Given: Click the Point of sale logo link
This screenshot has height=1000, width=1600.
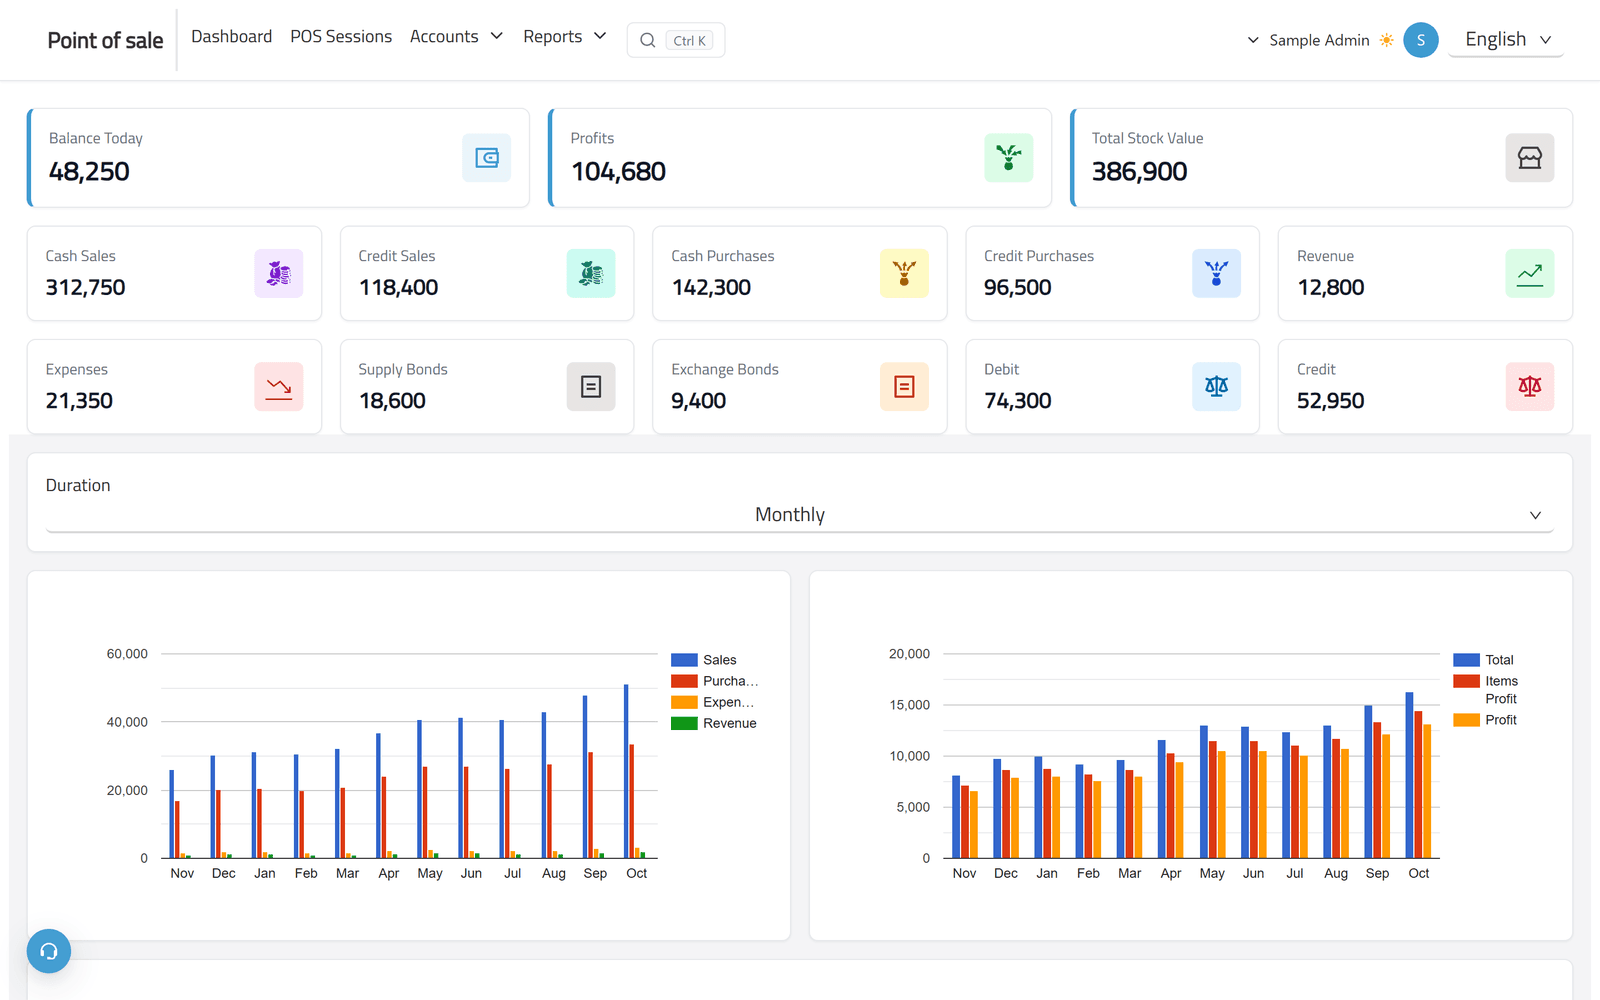Looking at the screenshot, I should pyautogui.click(x=105, y=40).
